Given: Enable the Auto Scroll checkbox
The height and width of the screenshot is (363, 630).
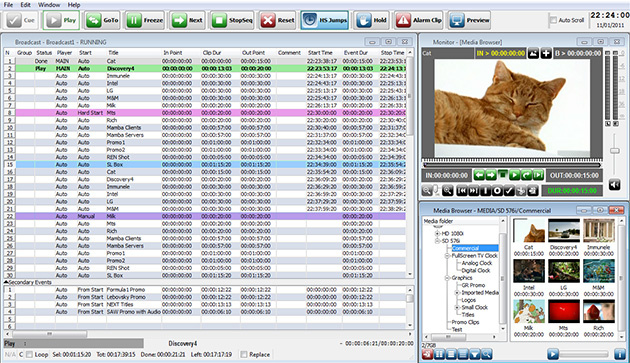Looking at the screenshot, I should pos(553,20).
